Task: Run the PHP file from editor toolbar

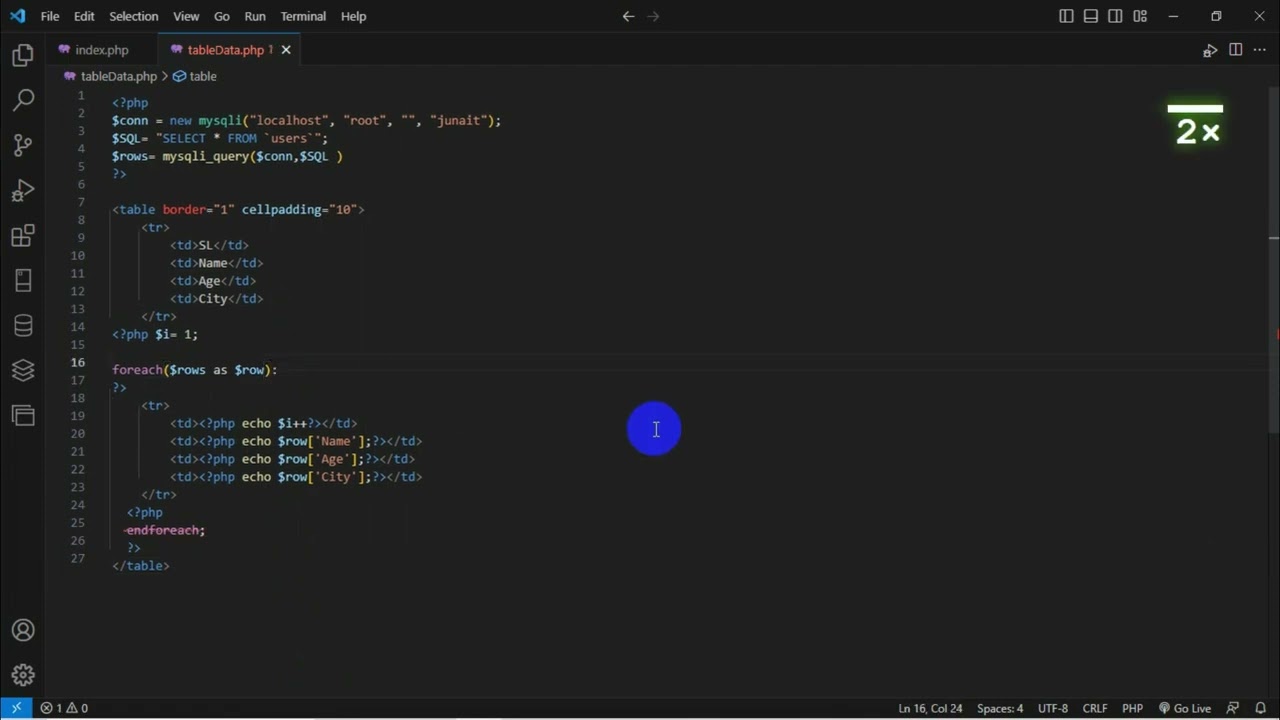Action: click(x=1210, y=50)
